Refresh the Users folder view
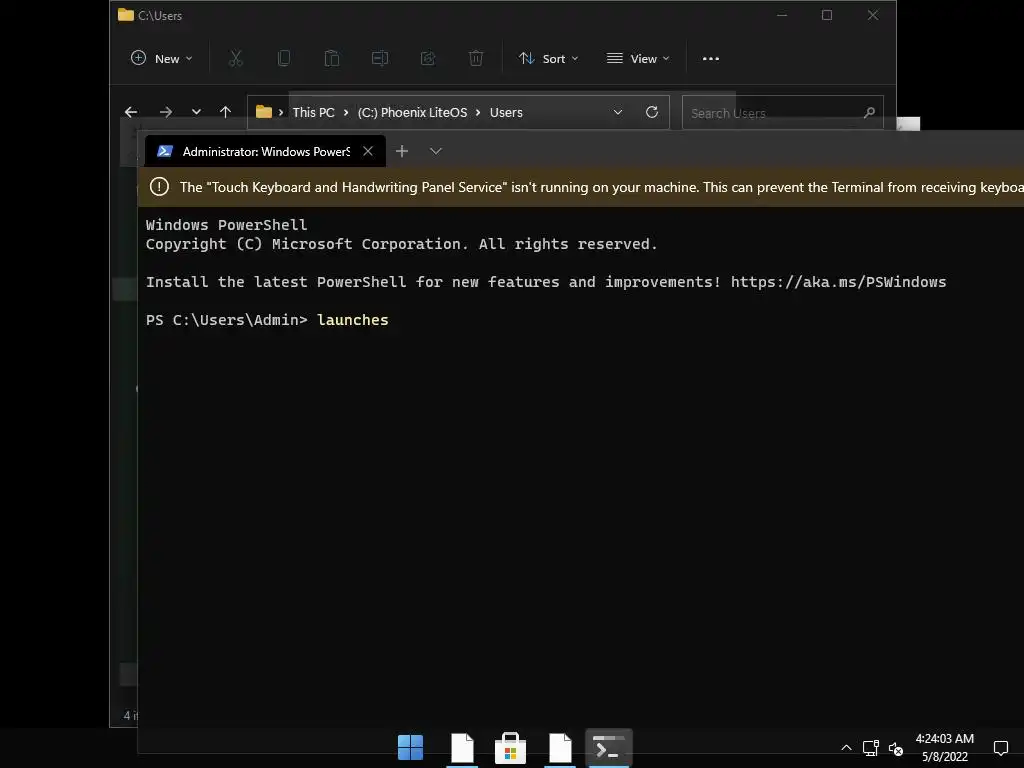The height and width of the screenshot is (768, 1024). [652, 112]
